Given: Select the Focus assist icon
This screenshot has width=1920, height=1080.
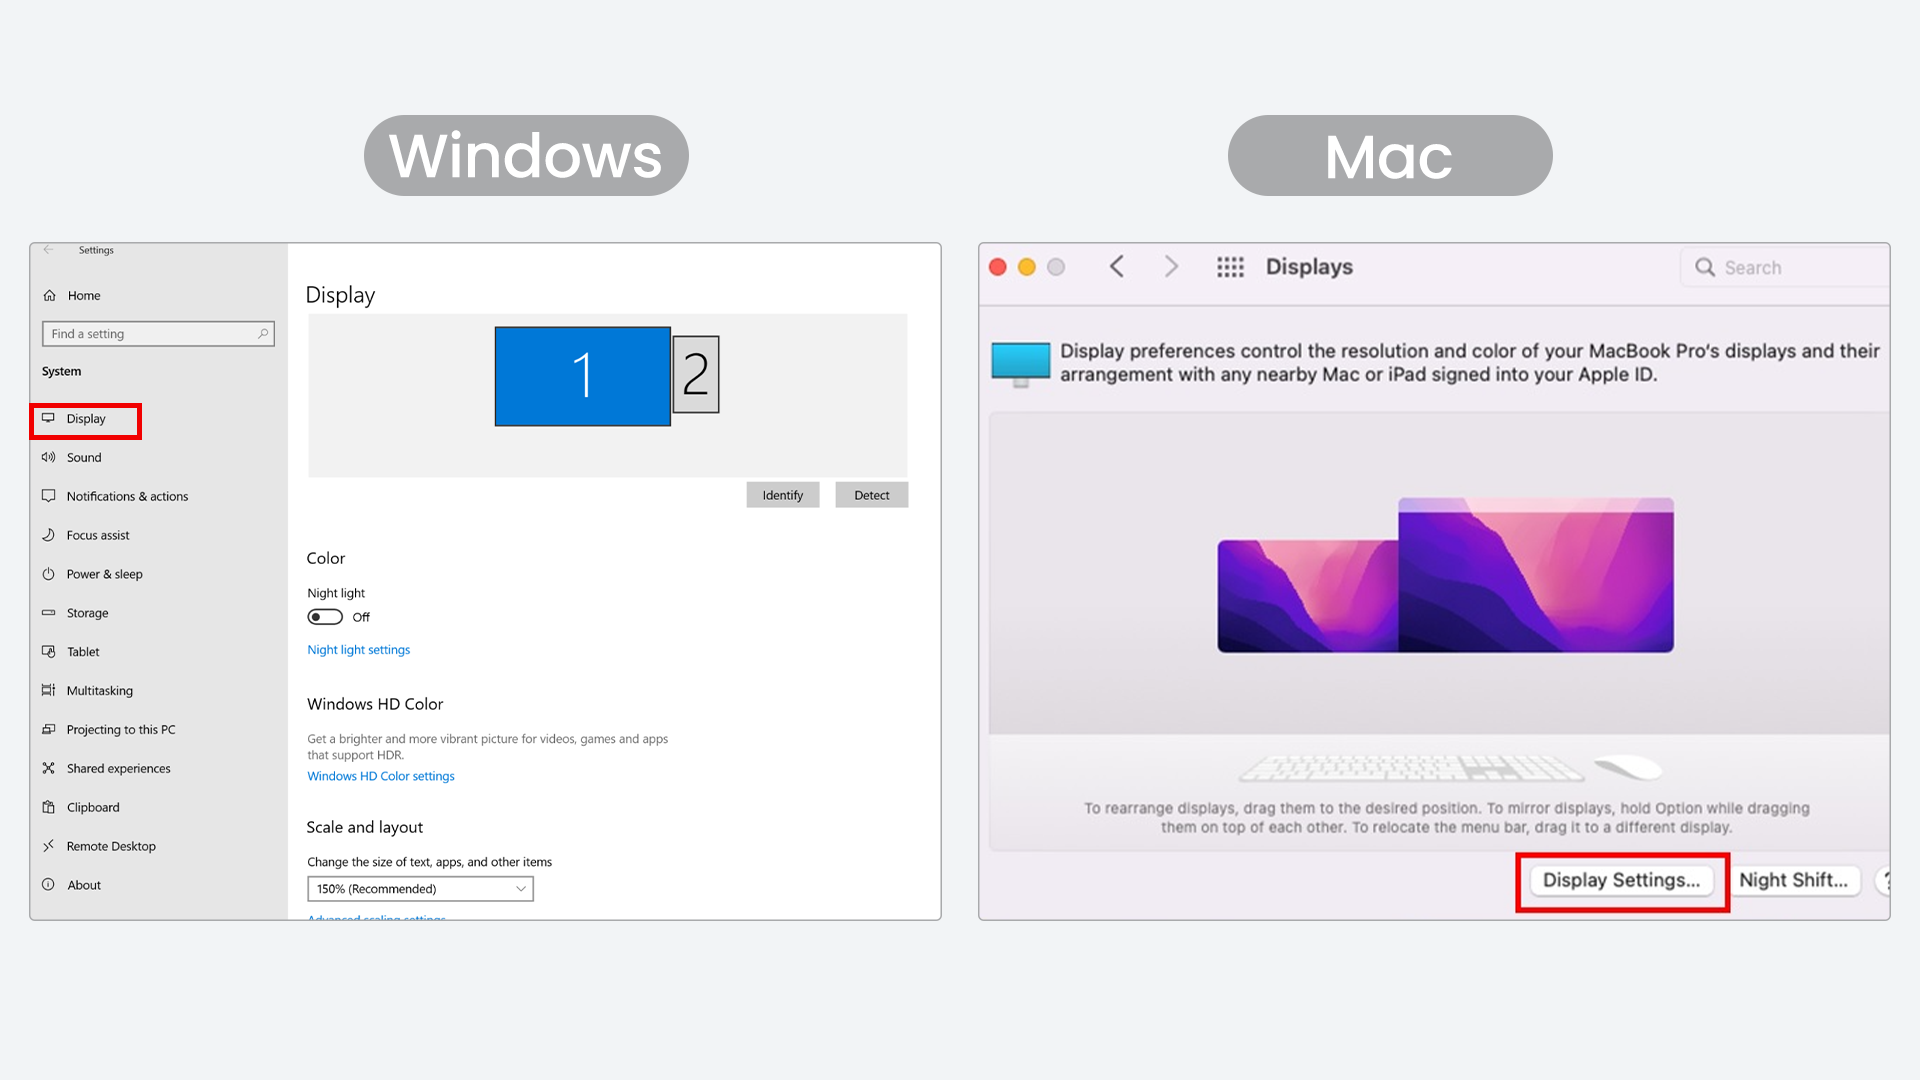Looking at the screenshot, I should [50, 535].
